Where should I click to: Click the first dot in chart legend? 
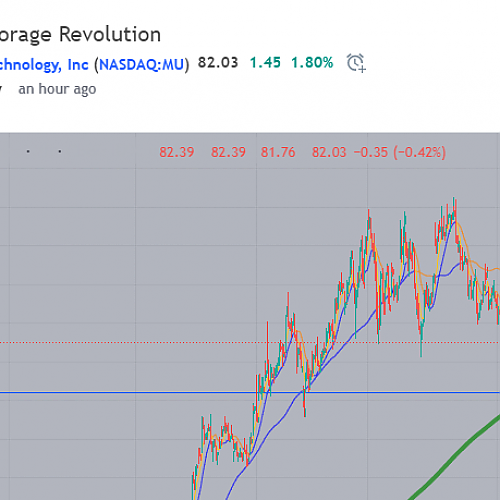click(x=28, y=152)
